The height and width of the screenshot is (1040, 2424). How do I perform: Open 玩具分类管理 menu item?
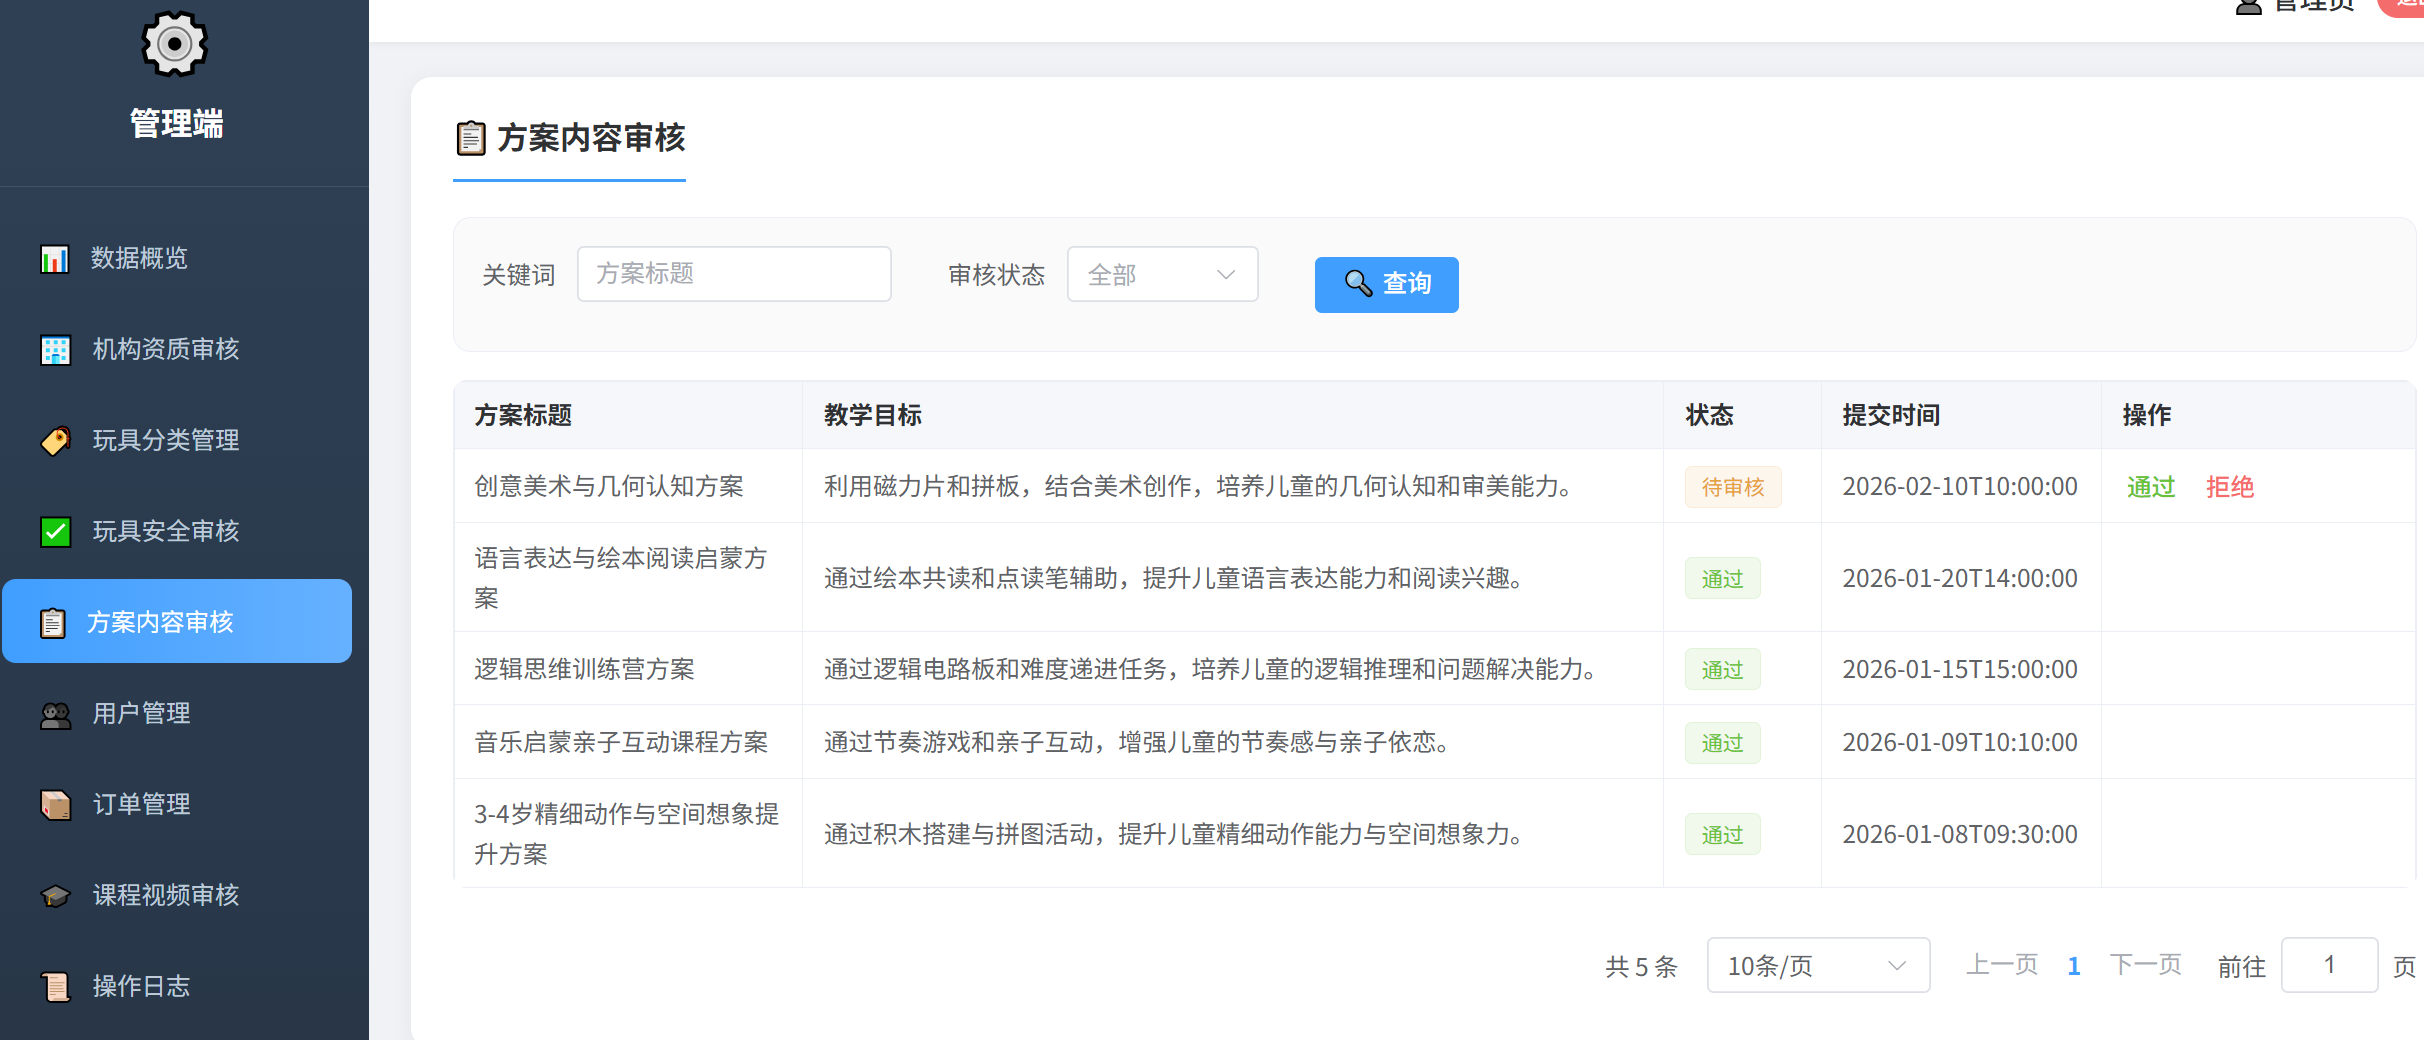coord(177,440)
